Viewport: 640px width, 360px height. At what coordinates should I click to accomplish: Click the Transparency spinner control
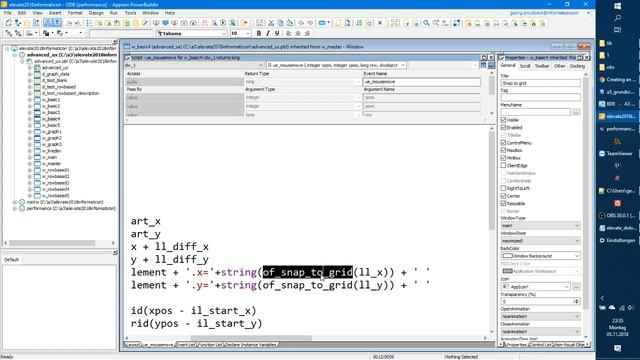[576, 302]
